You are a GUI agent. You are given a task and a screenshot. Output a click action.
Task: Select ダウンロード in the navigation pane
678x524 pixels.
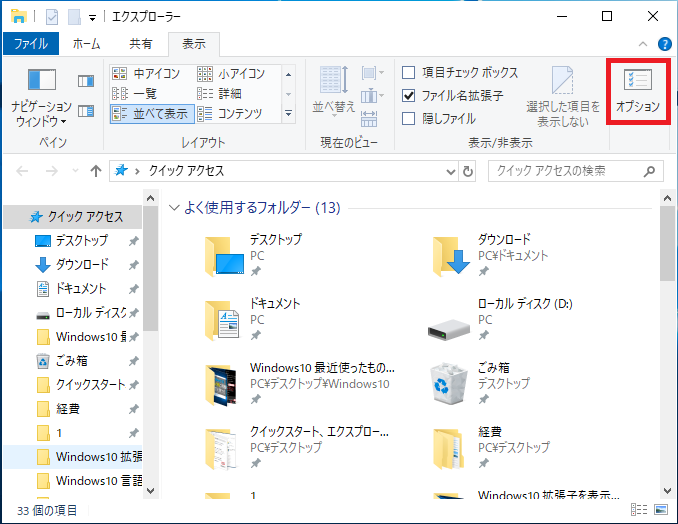tap(73, 264)
